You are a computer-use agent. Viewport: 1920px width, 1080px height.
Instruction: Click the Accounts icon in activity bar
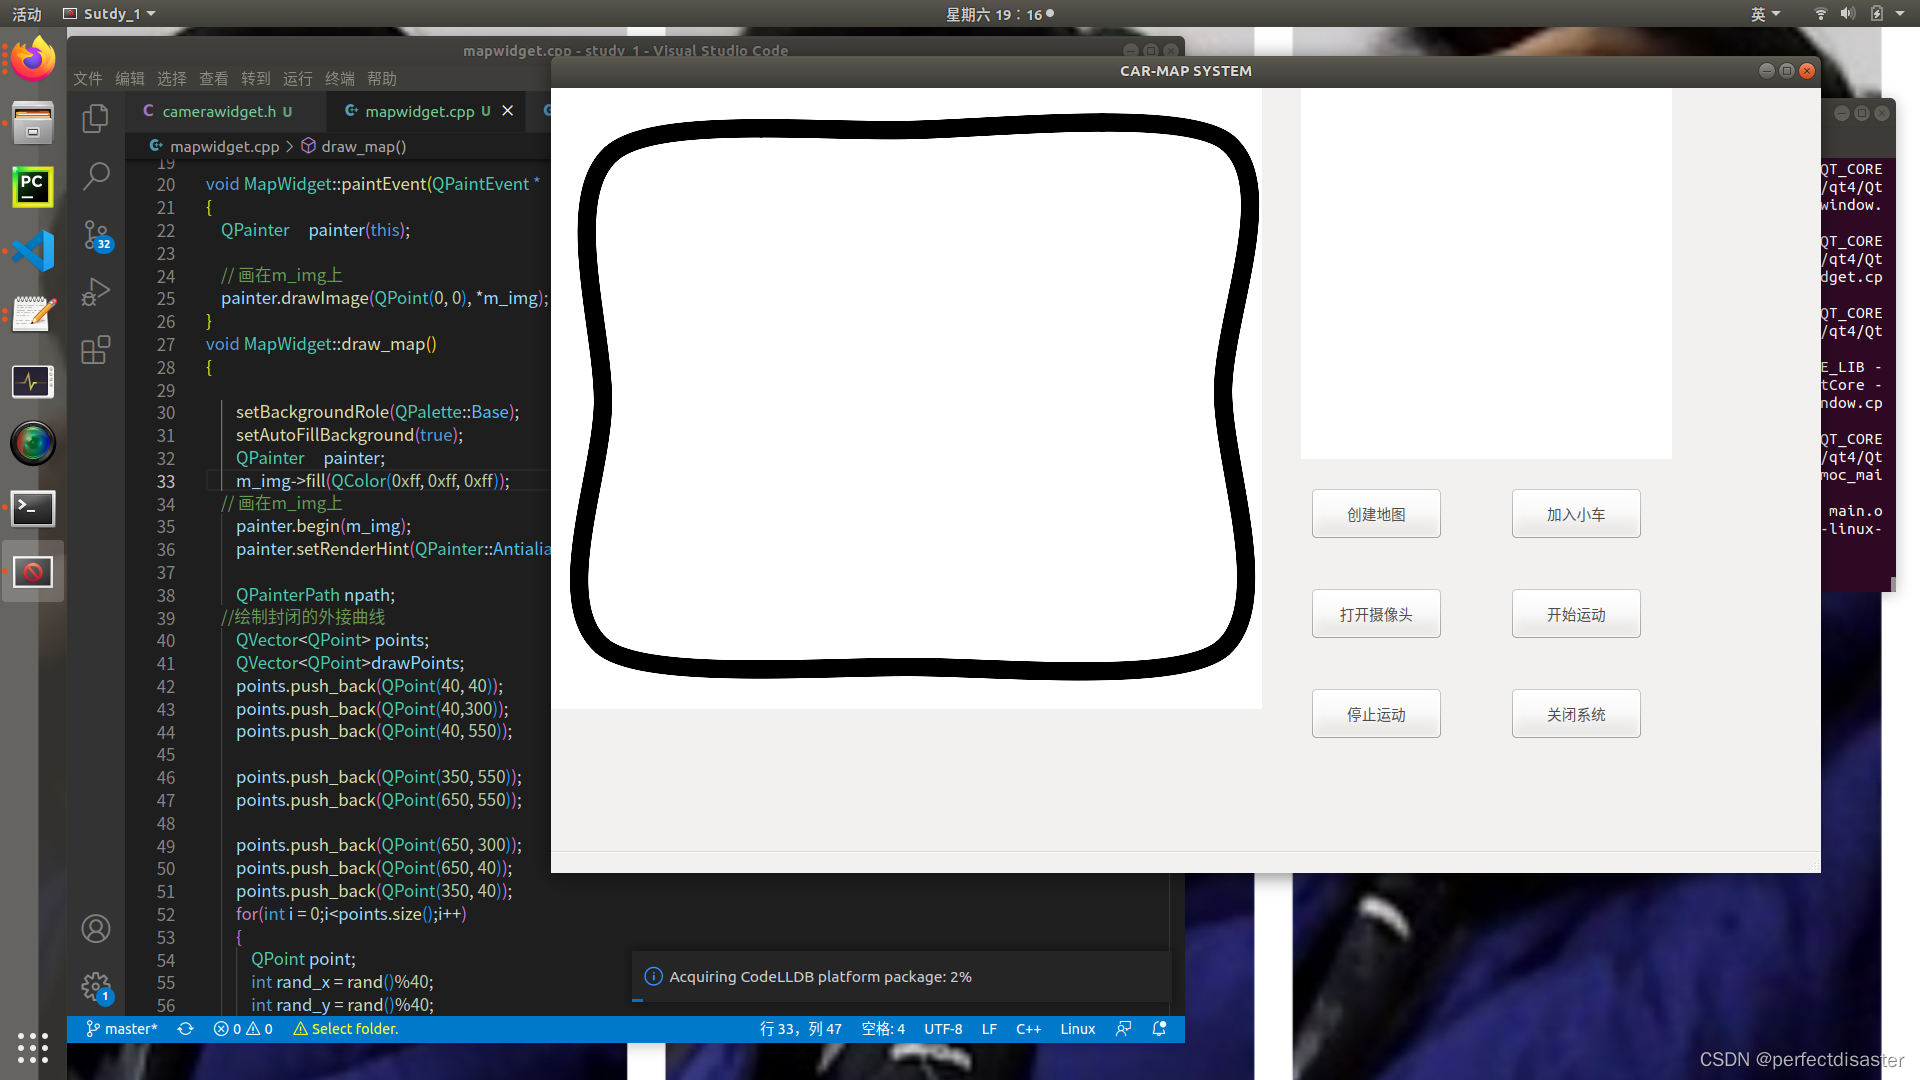click(95, 929)
